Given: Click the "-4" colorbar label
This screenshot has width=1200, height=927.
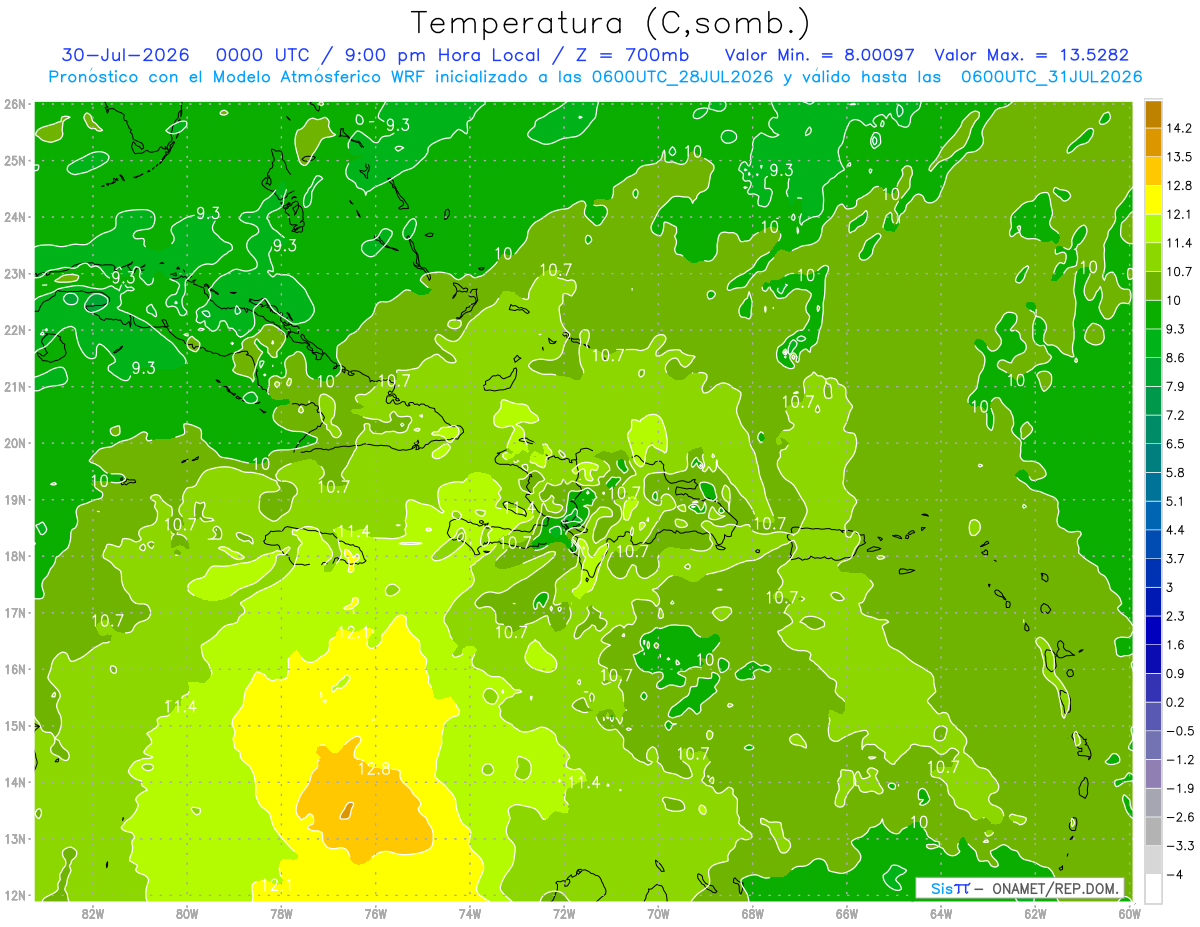Looking at the screenshot, I should [1173, 875].
